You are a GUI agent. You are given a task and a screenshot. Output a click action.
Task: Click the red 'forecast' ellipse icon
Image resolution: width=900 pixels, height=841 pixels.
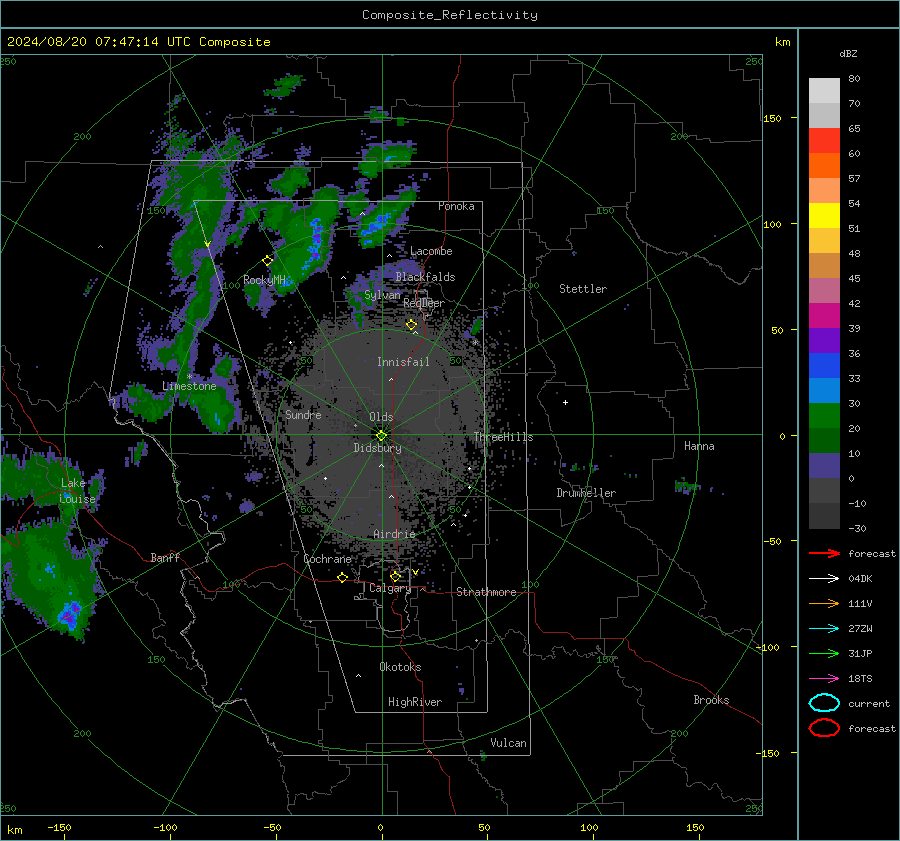(x=824, y=728)
